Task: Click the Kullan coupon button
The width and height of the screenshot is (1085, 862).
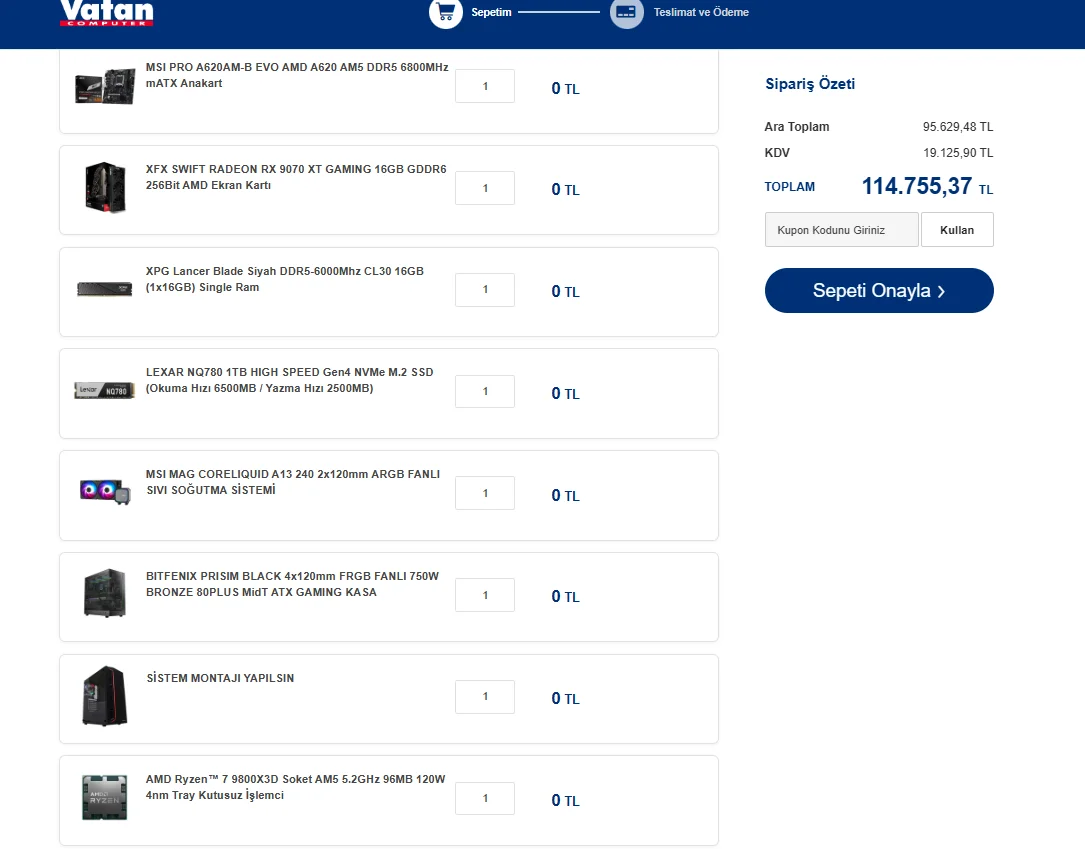Action: click(957, 230)
